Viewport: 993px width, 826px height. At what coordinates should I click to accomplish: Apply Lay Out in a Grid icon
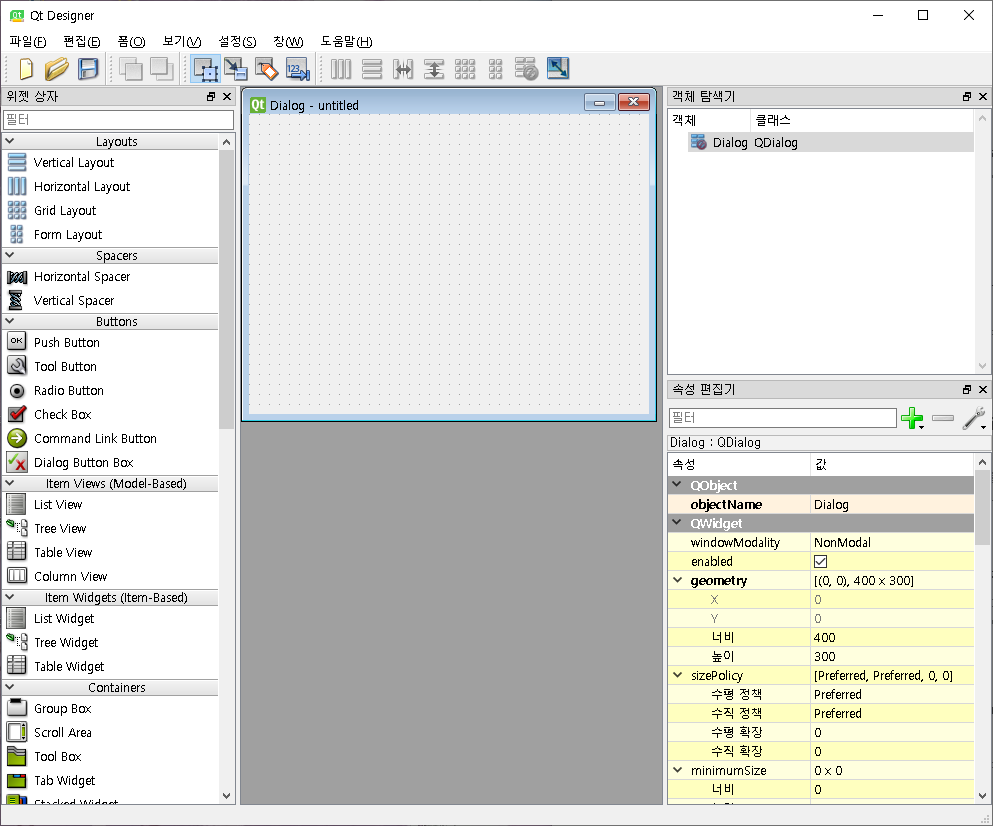click(x=465, y=68)
